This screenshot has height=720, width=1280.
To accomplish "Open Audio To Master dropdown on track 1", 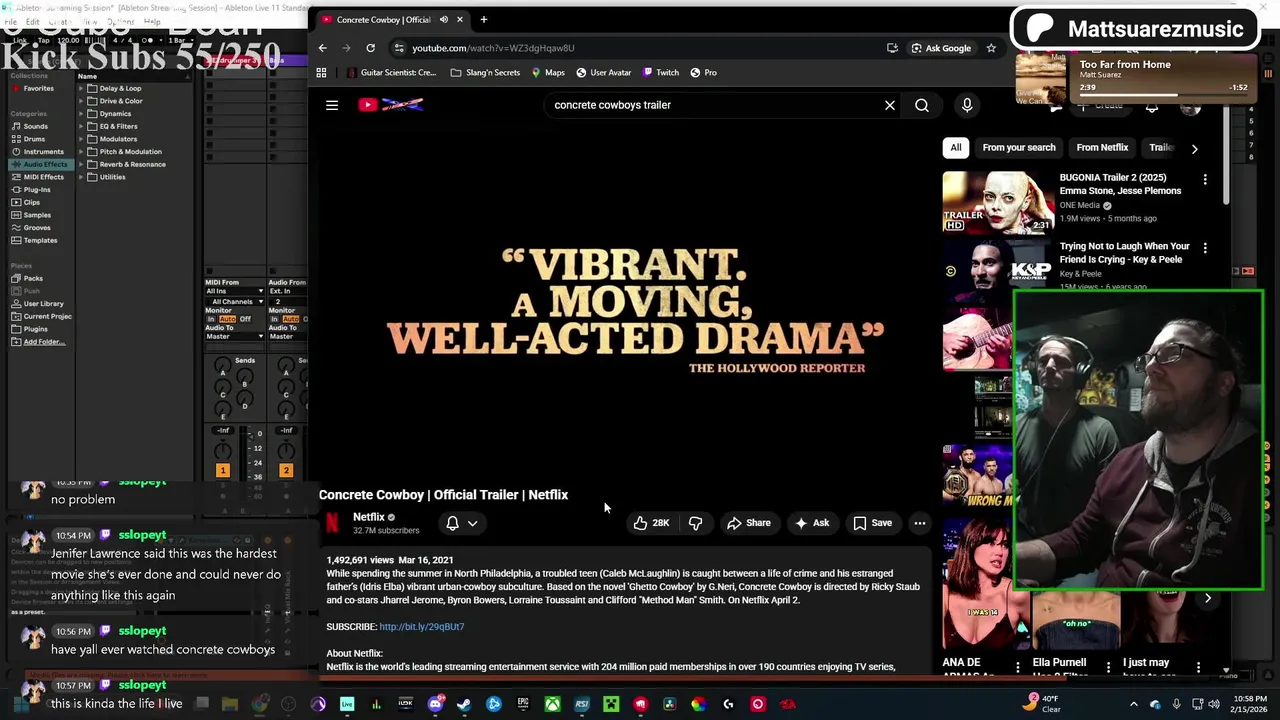I will (x=235, y=336).
